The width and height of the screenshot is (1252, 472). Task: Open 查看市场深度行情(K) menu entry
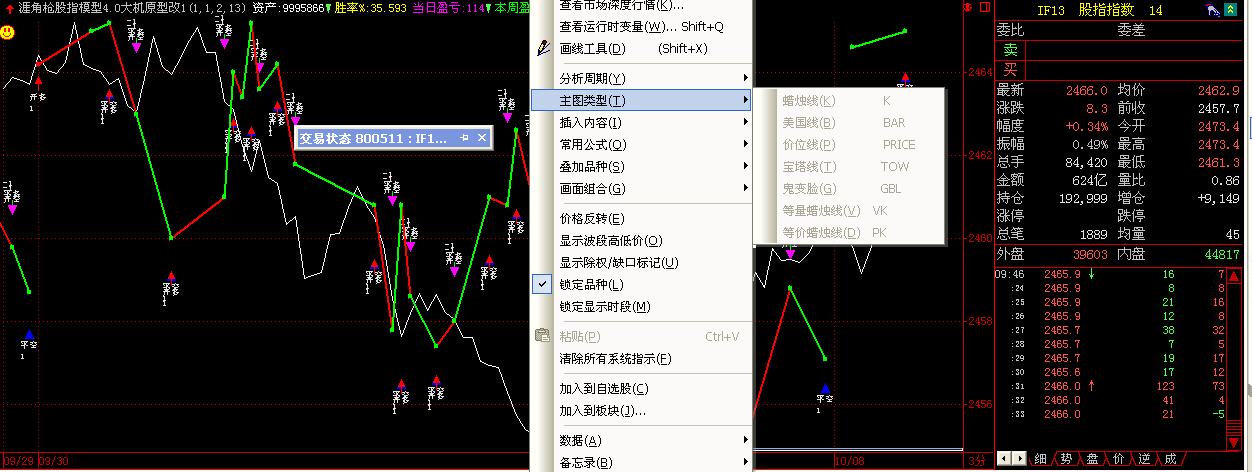pyautogui.click(x=642, y=6)
